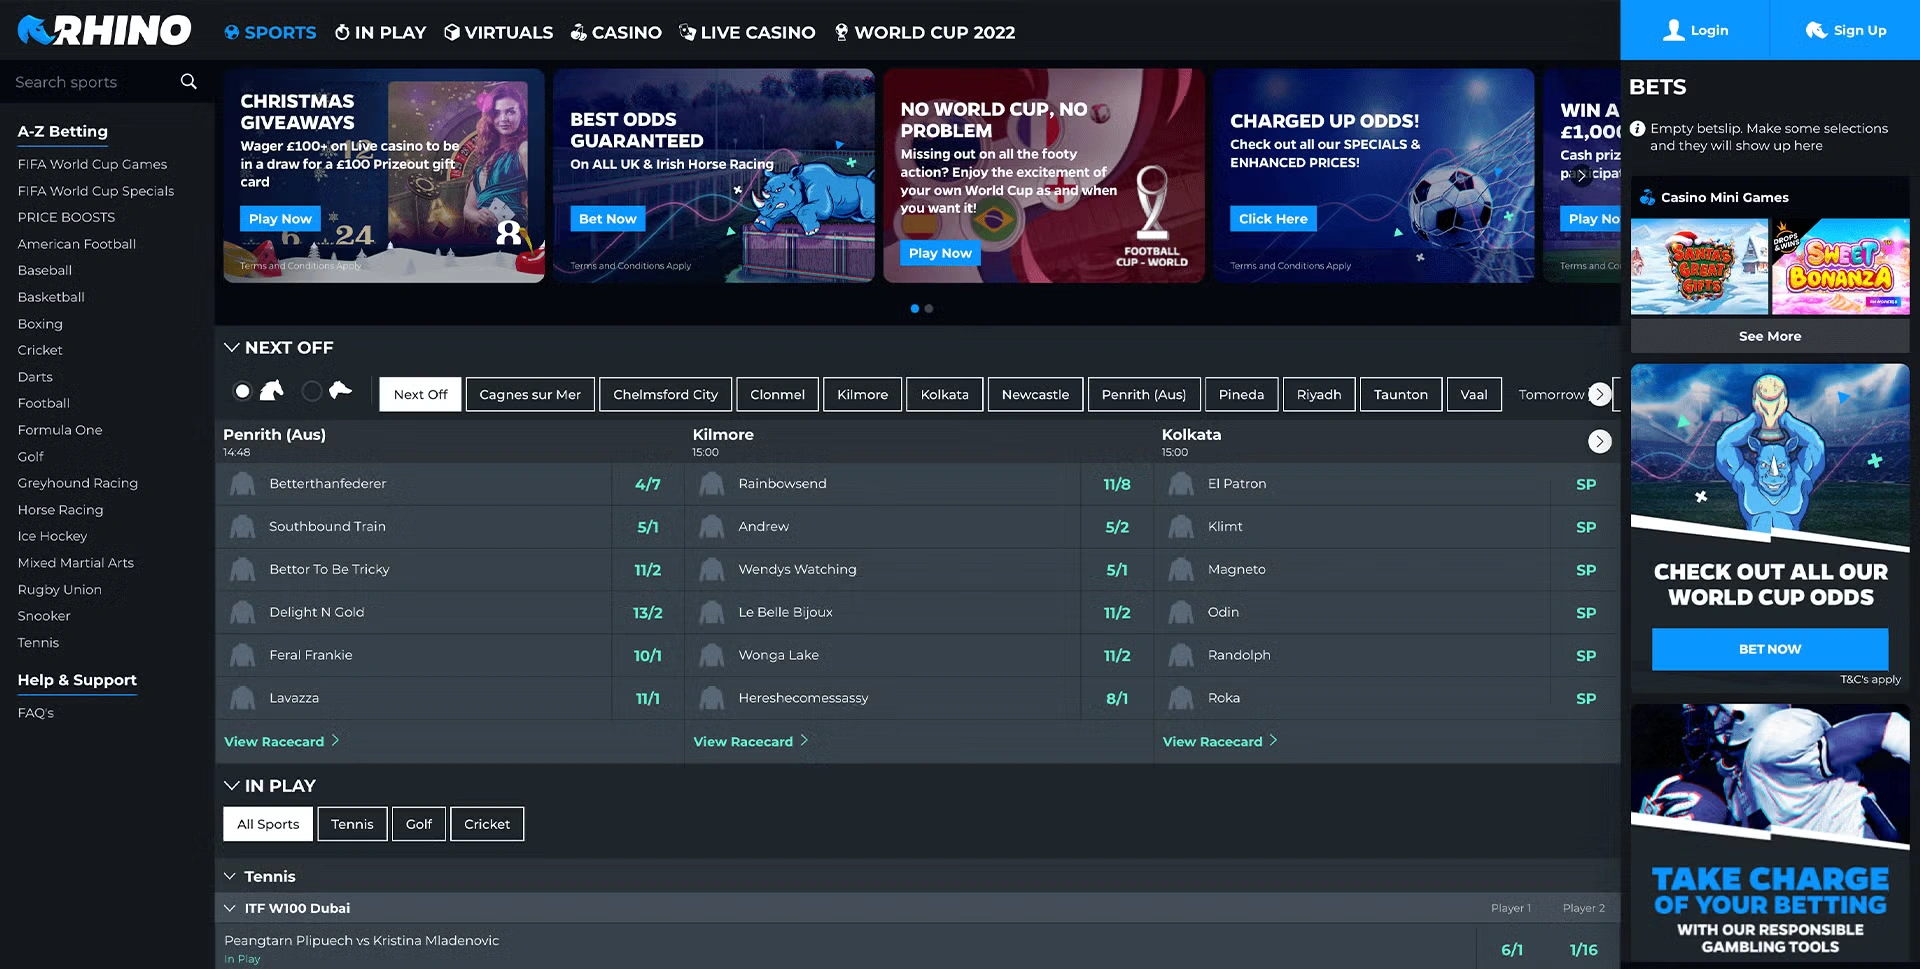Click the info icon in empty betslip
1920x969 pixels.
point(1637,129)
